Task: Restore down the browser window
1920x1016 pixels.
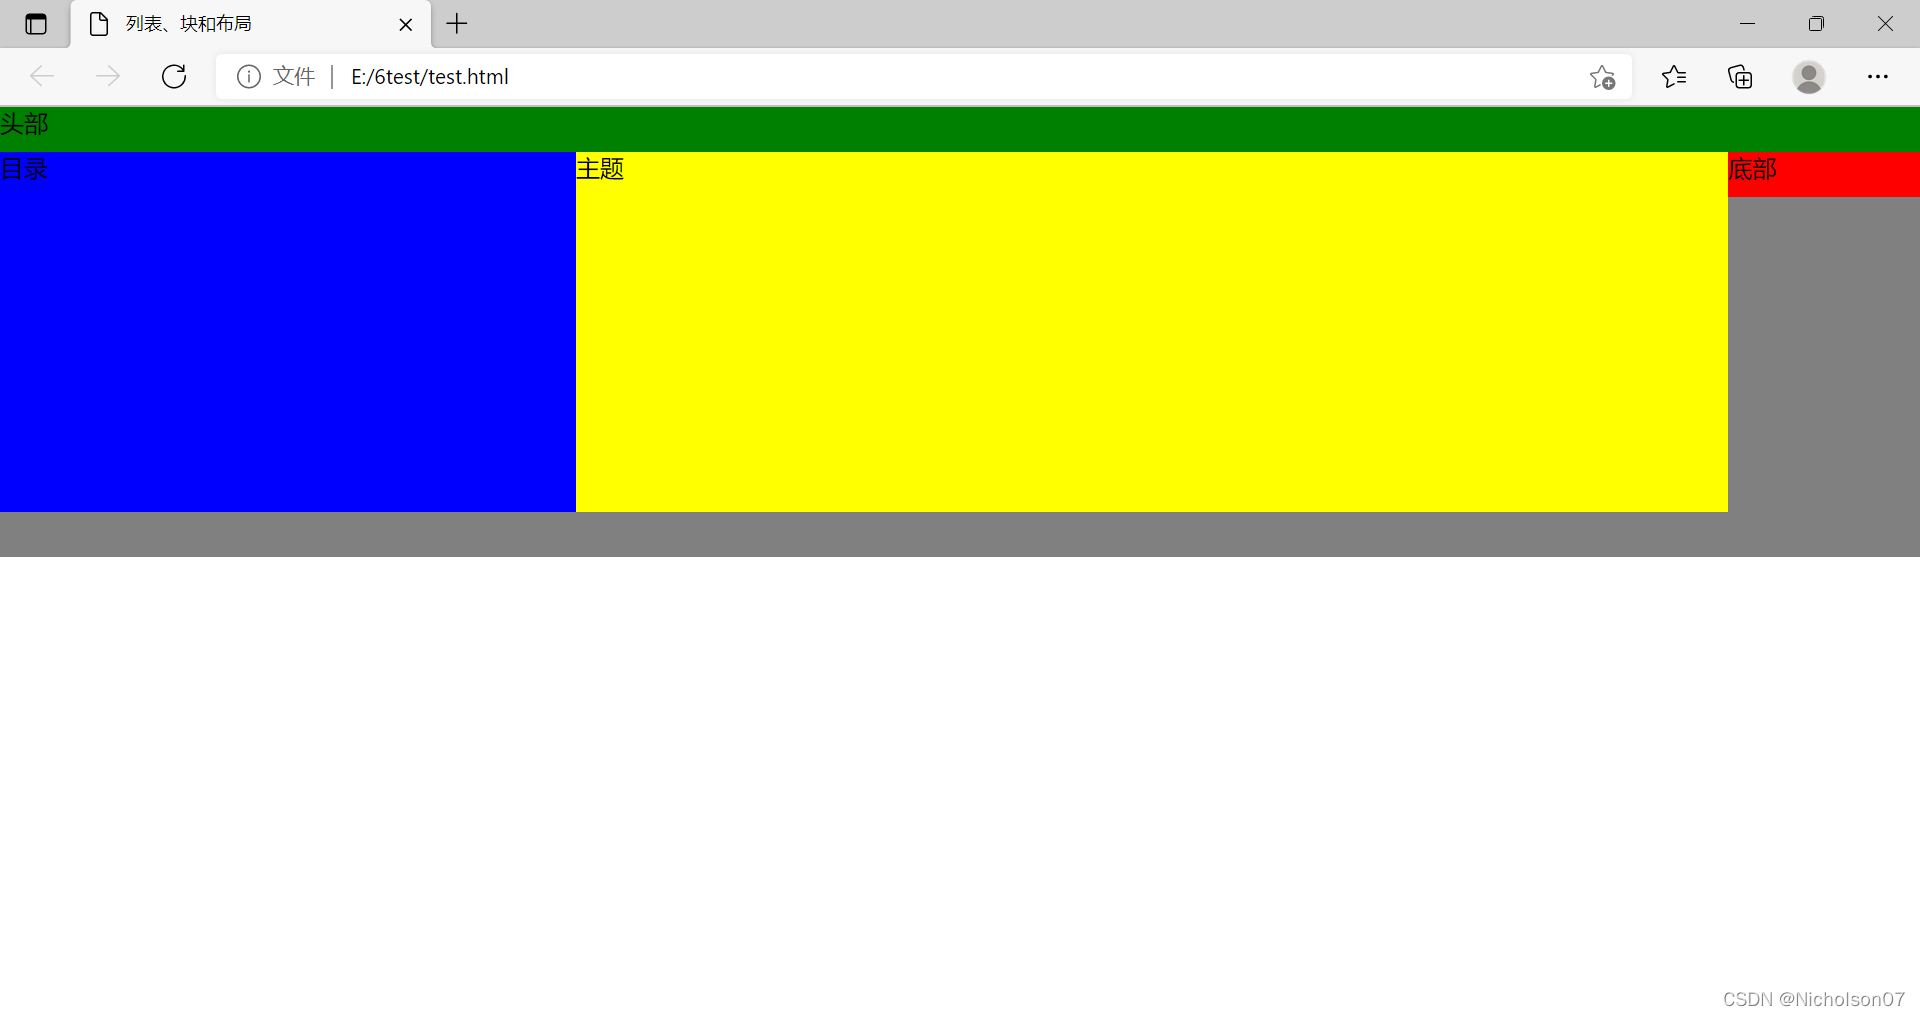Action: pyautogui.click(x=1816, y=24)
